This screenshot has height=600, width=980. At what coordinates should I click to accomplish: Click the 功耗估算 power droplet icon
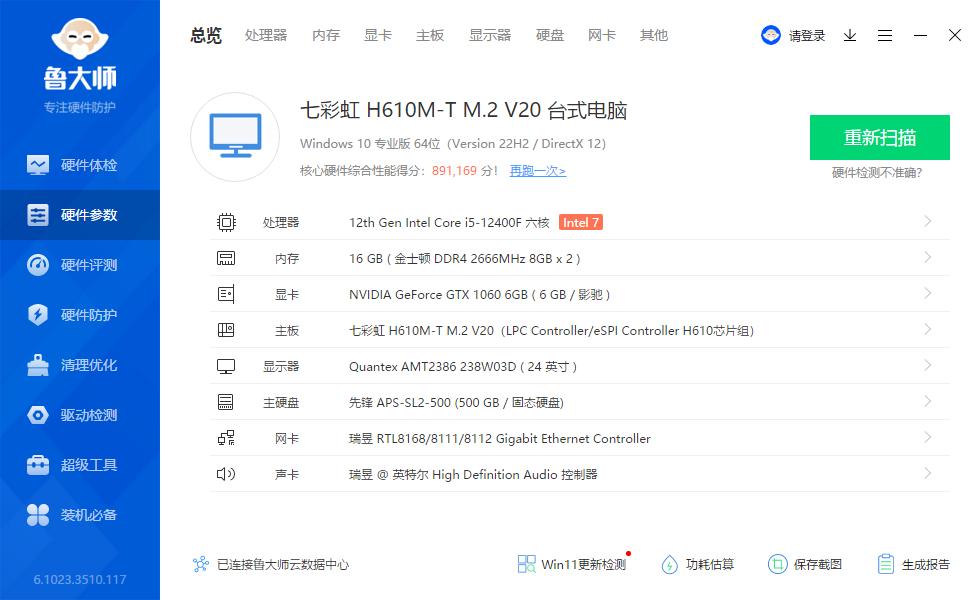click(x=669, y=564)
